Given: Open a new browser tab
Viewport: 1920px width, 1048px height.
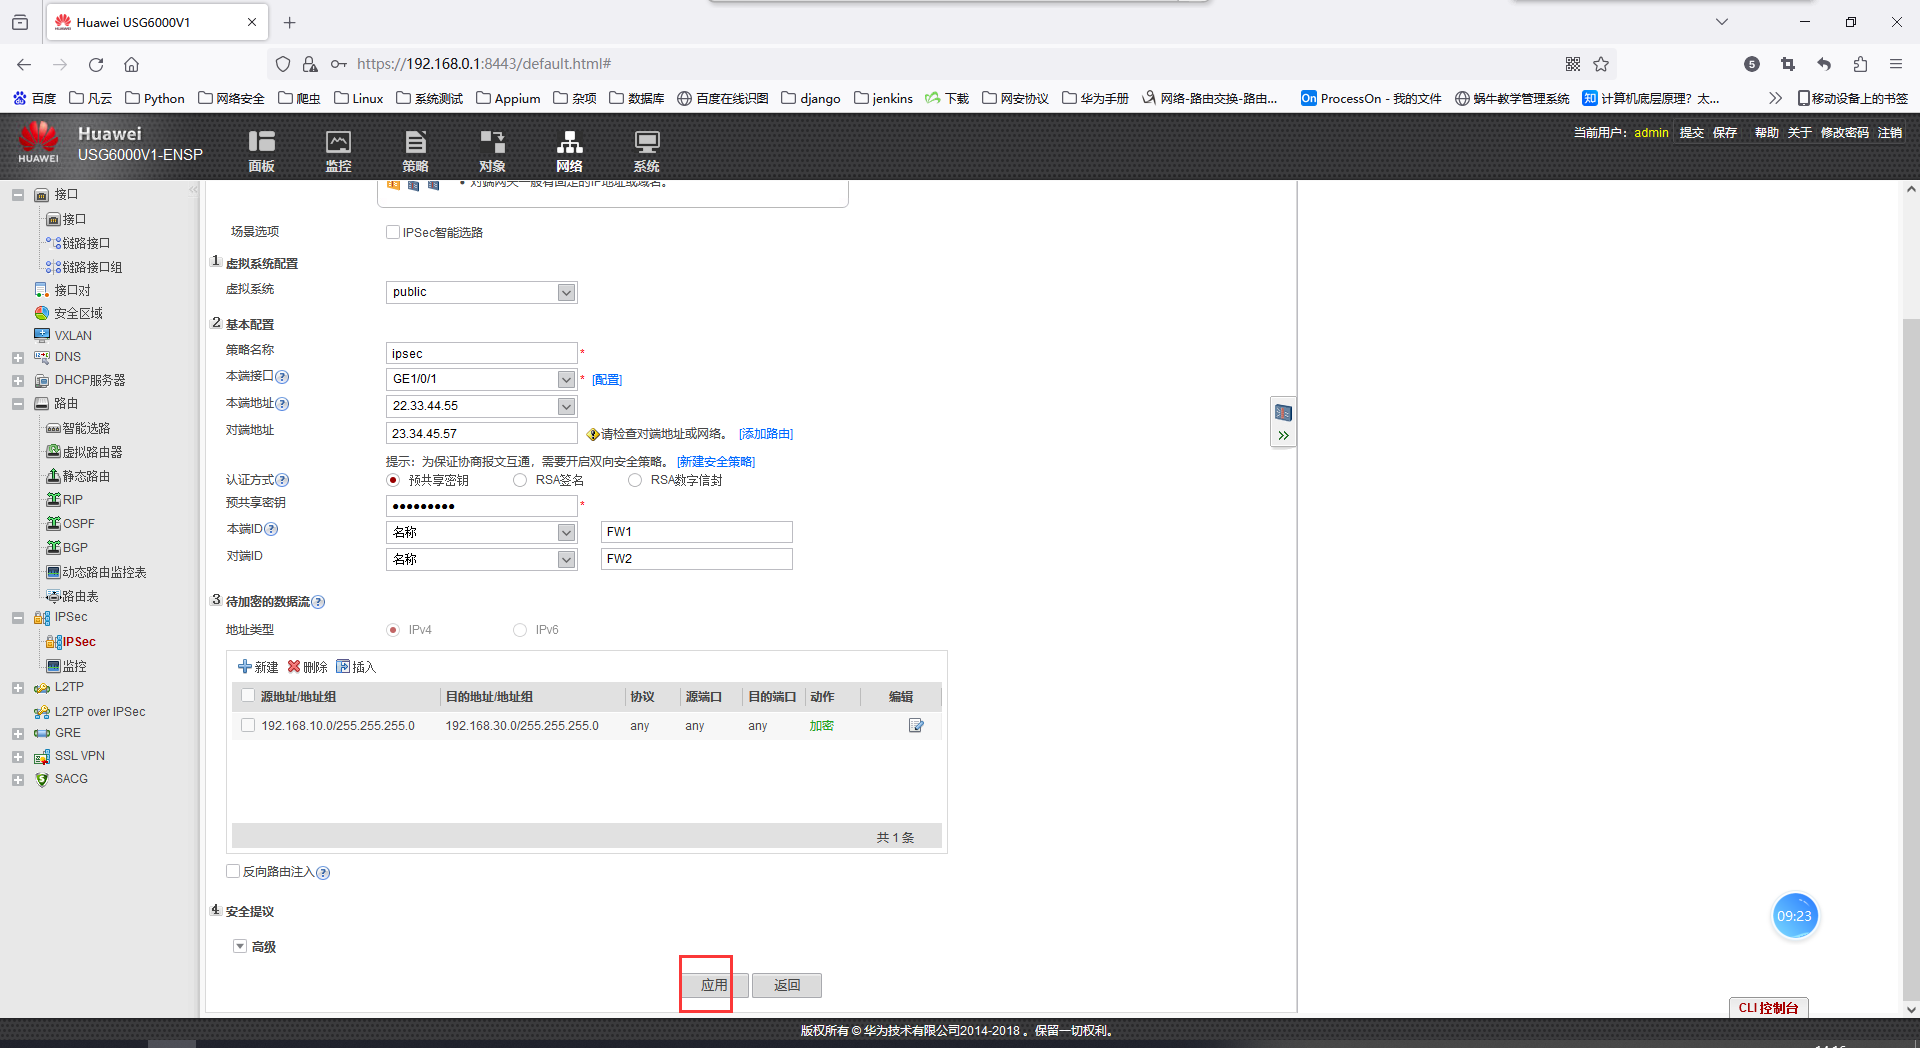Looking at the screenshot, I should pyautogui.click(x=289, y=22).
